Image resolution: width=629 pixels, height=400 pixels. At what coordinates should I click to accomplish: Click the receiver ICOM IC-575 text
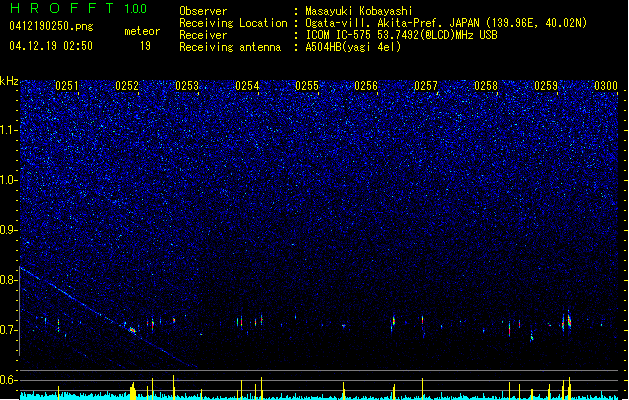[401, 35]
